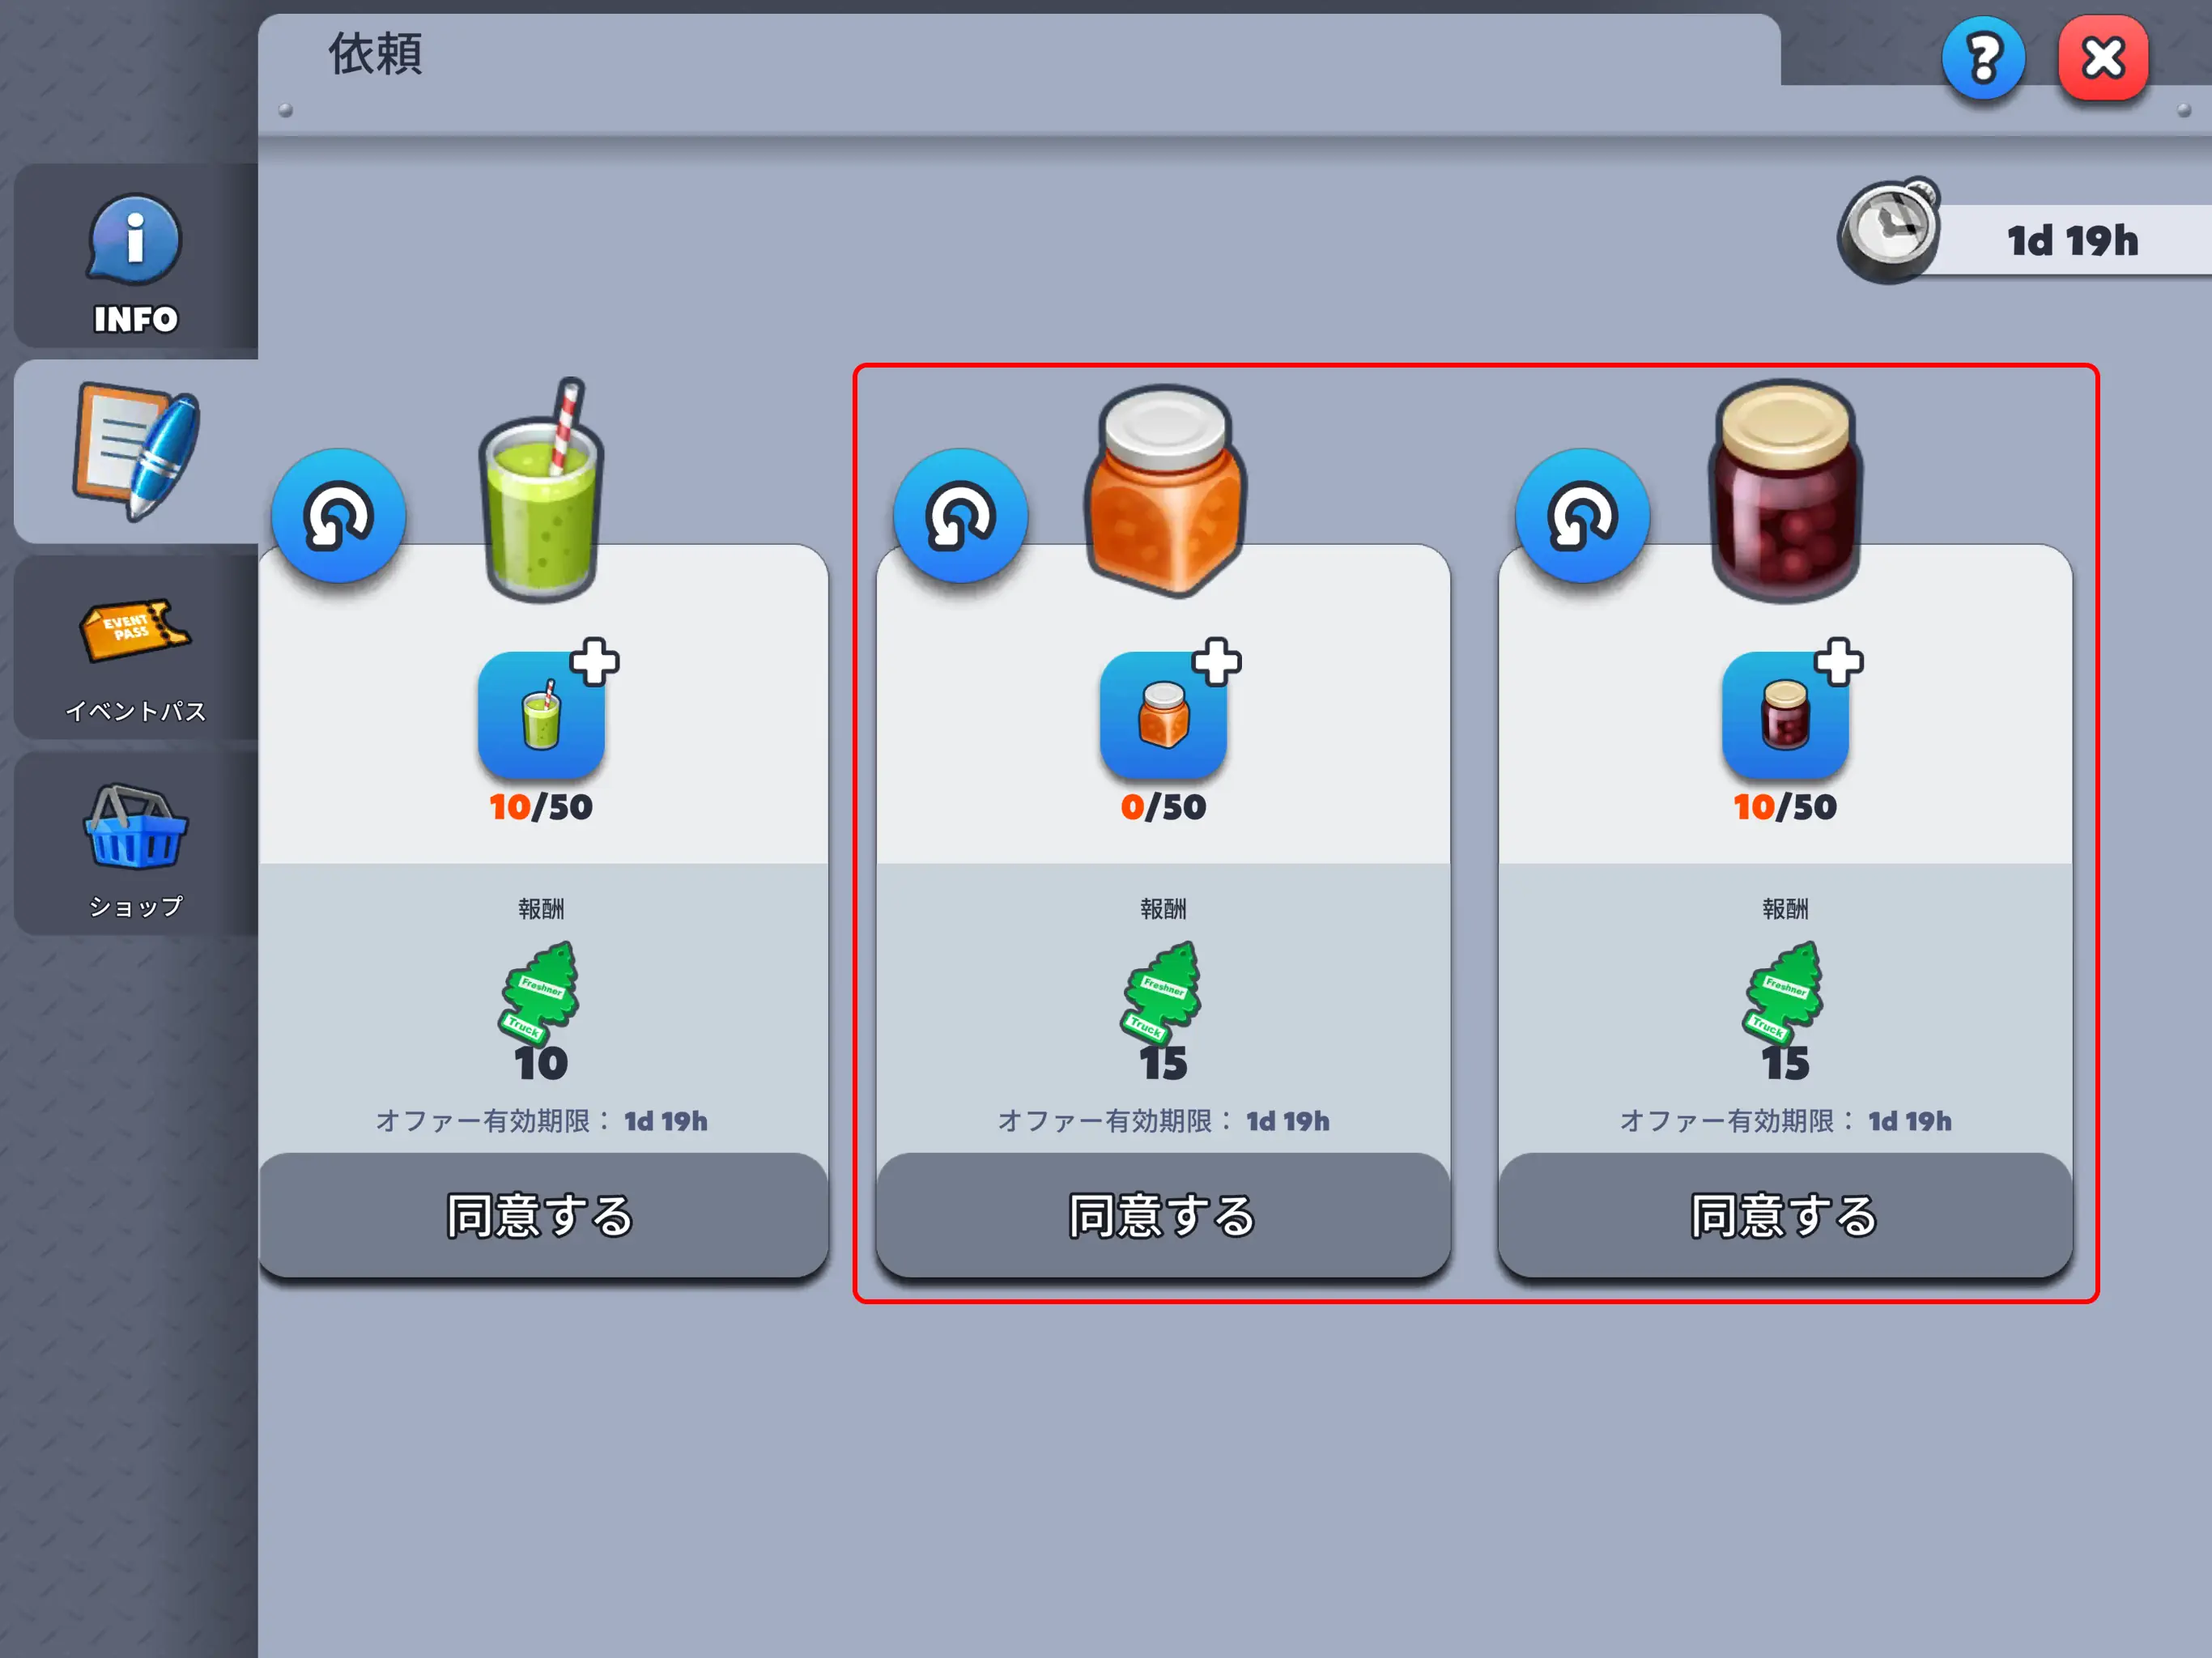Open the INFO tab
Screen dimensions: 2212x1658
click(x=136, y=256)
